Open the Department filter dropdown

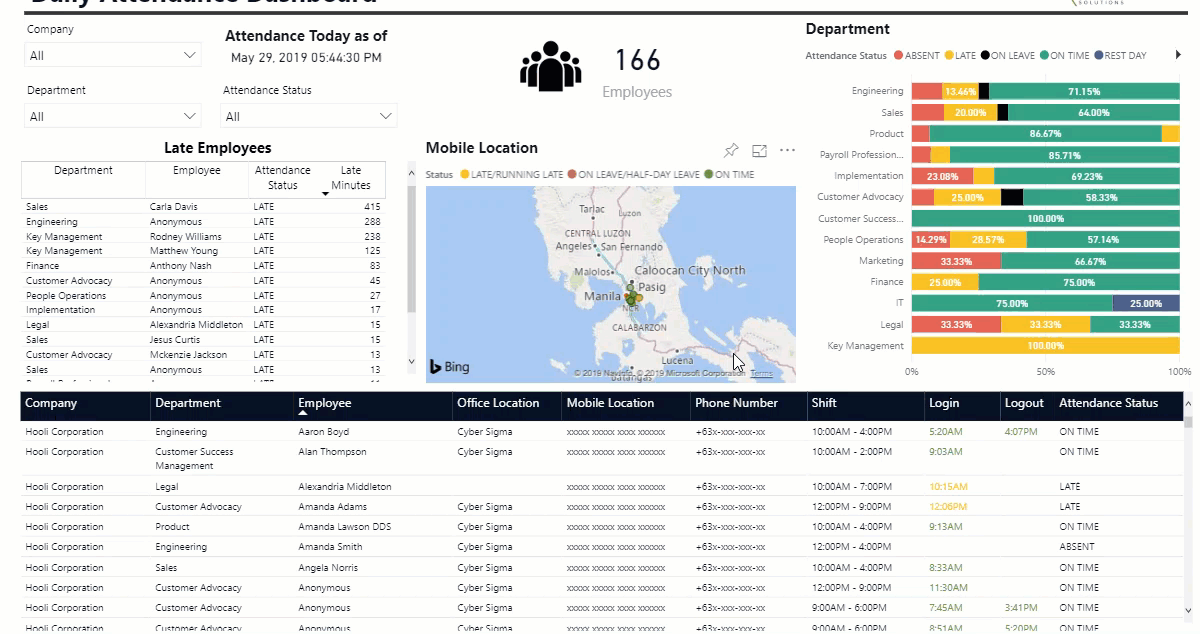click(113, 117)
